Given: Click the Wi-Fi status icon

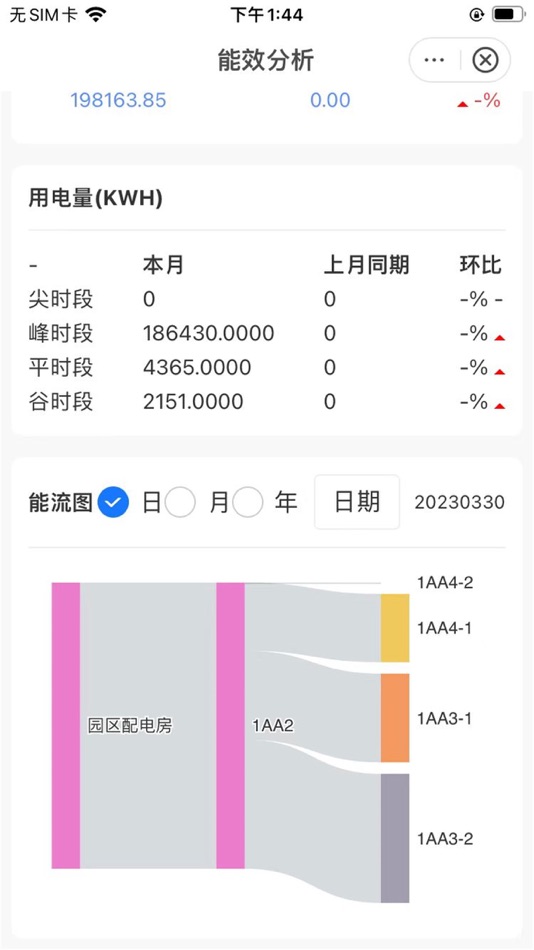Looking at the screenshot, I should (x=96, y=14).
